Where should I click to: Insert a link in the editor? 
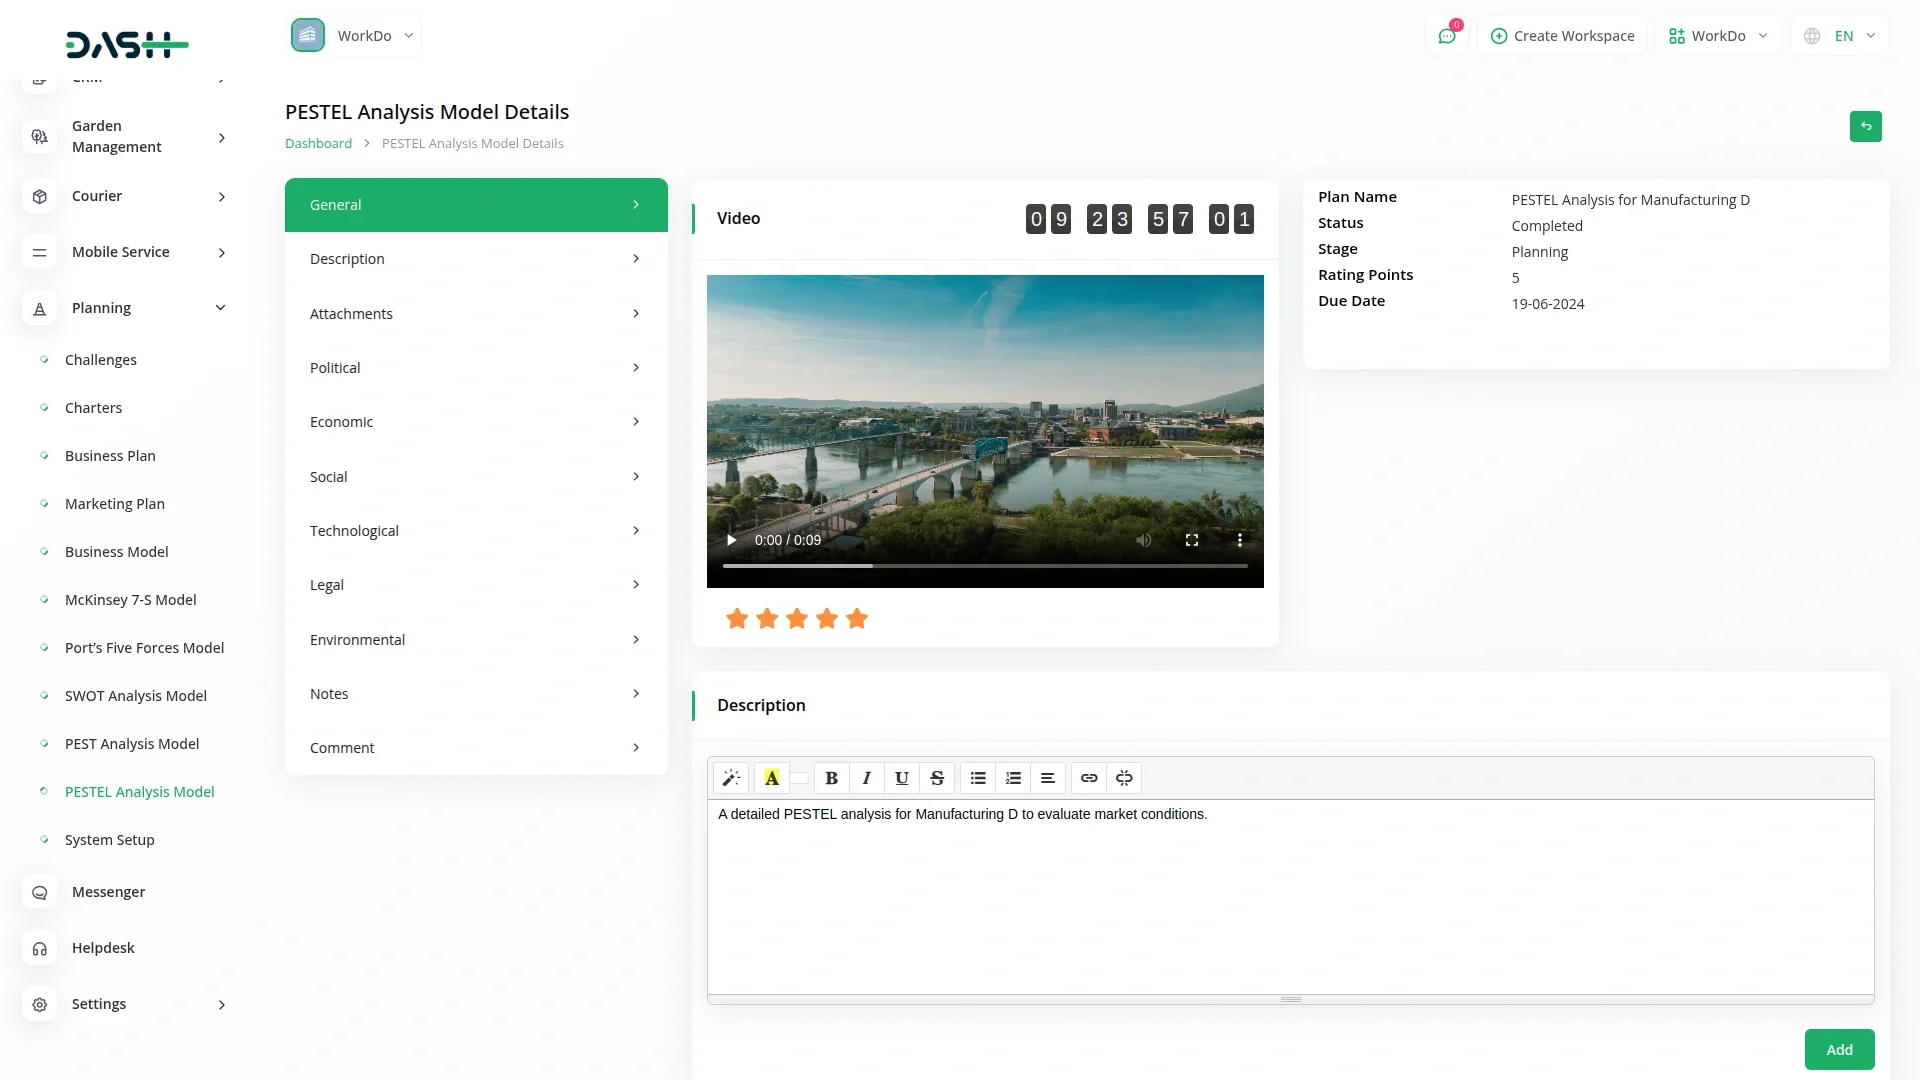[x=1089, y=778]
